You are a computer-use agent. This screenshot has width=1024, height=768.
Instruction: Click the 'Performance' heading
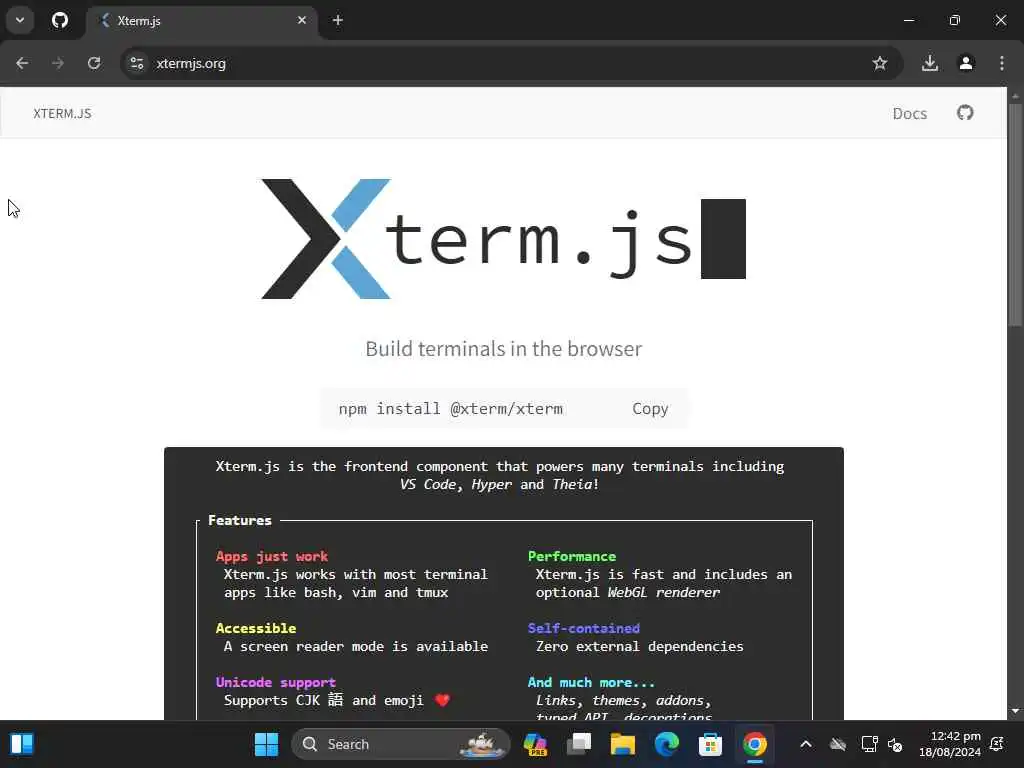point(572,556)
